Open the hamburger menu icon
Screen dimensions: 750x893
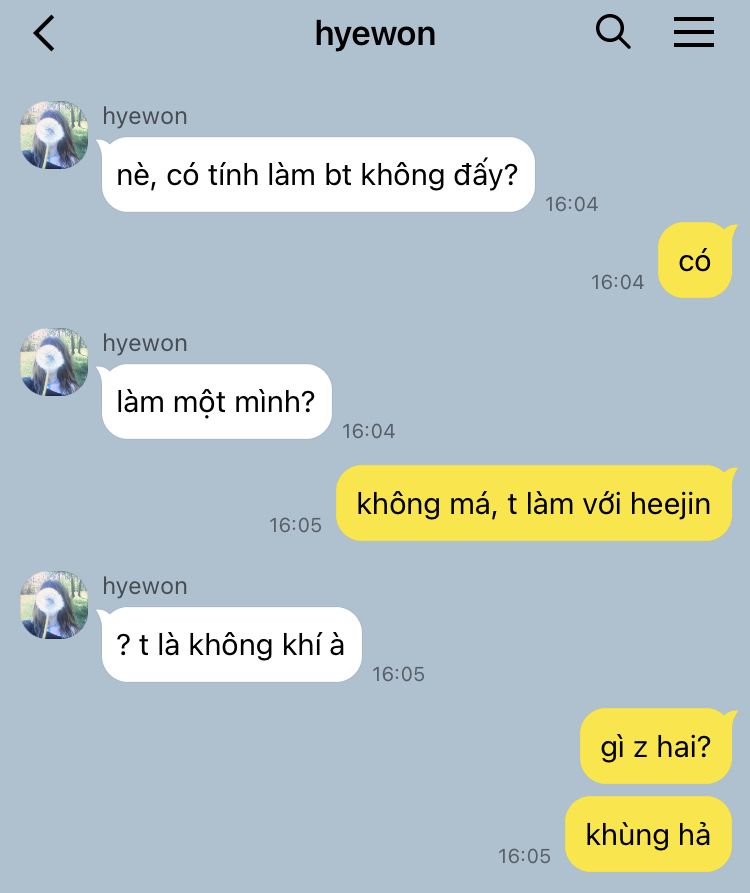pyautogui.click(x=694, y=32)
